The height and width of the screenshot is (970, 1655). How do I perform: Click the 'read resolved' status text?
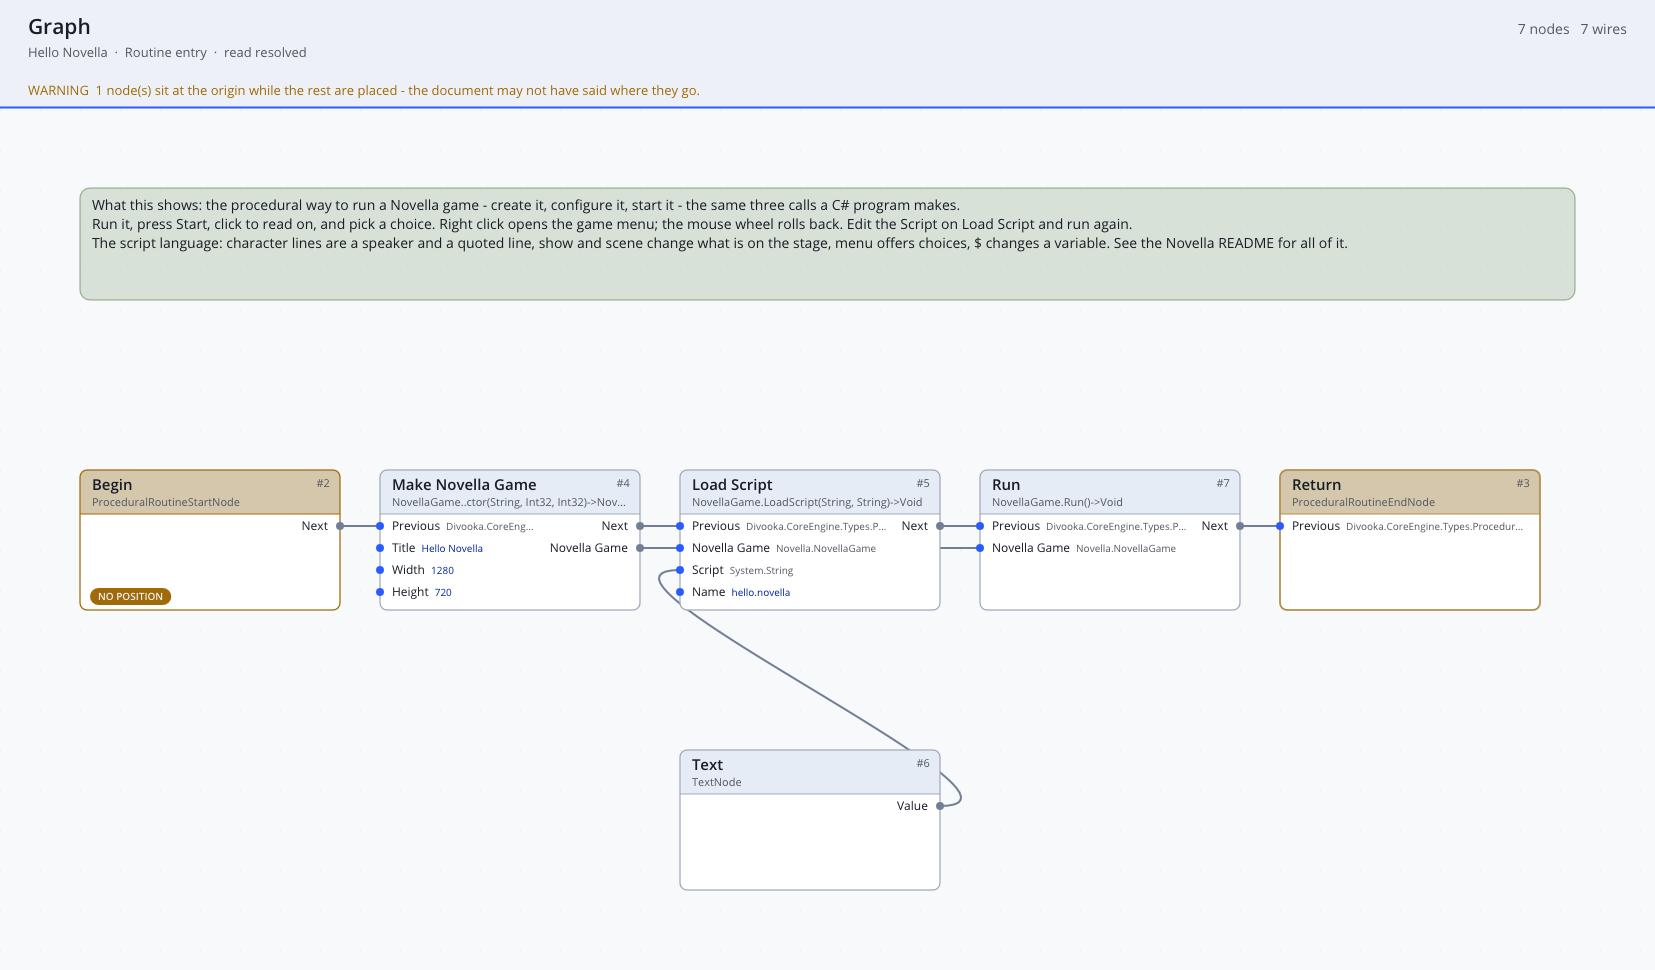click(265, 52)
